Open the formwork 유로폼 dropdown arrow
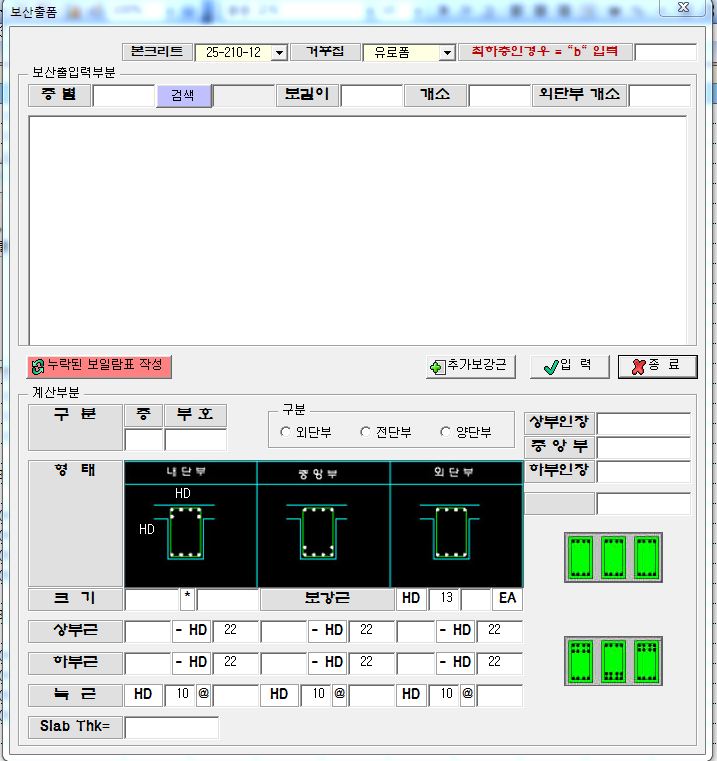This screenshot has height=761, width=717. tap(447, 52)
